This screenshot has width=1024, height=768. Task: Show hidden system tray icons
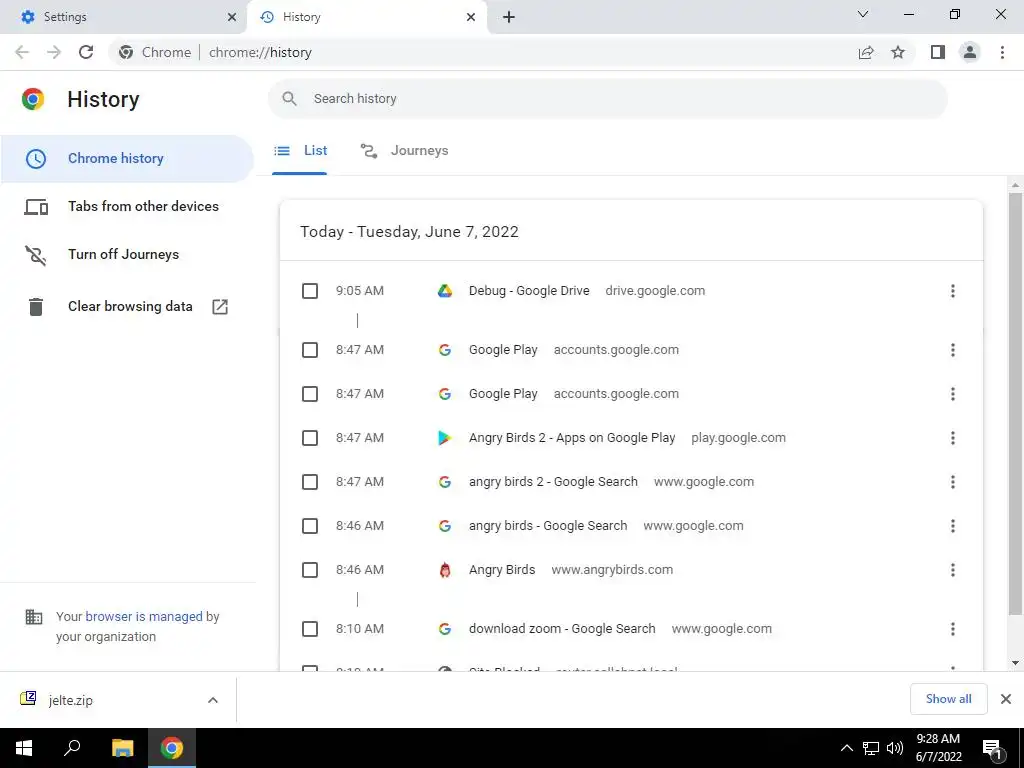846,748
